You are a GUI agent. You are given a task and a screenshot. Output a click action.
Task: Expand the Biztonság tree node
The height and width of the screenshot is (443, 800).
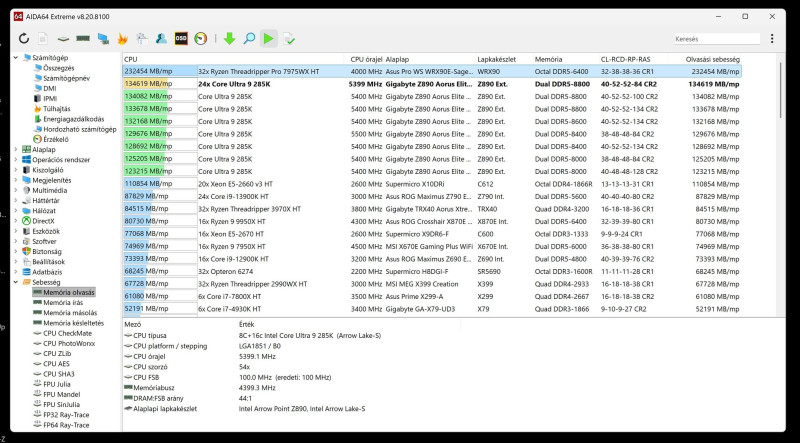[x=16, y=252]
